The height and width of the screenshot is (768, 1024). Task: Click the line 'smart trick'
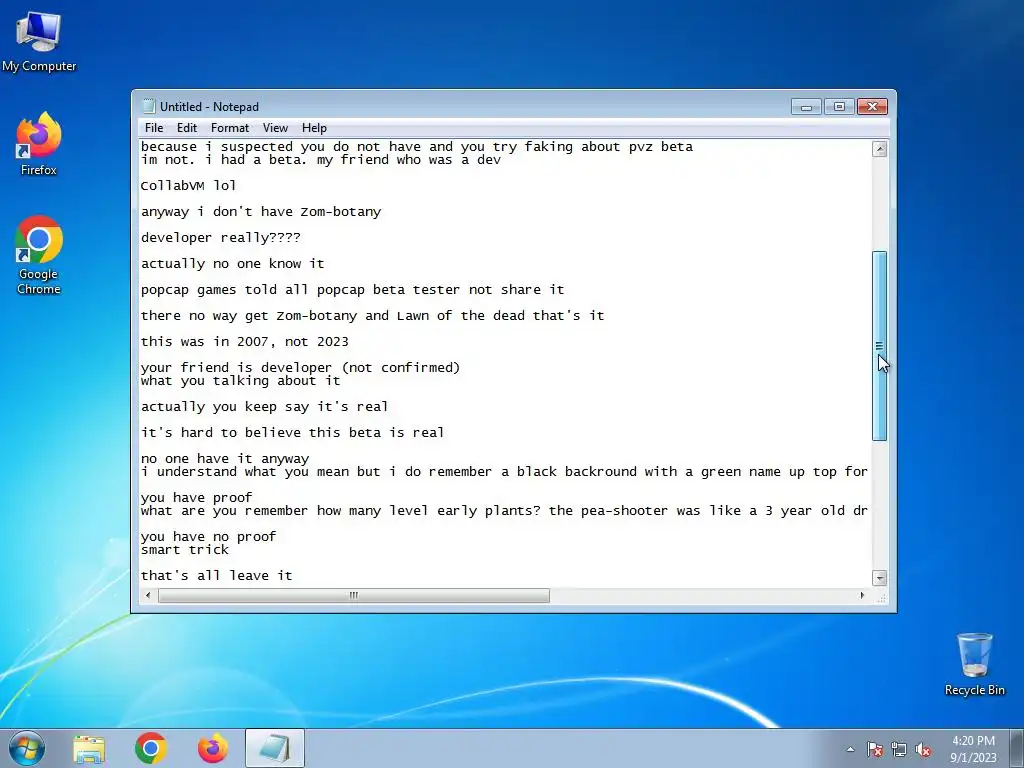[185, 550]
